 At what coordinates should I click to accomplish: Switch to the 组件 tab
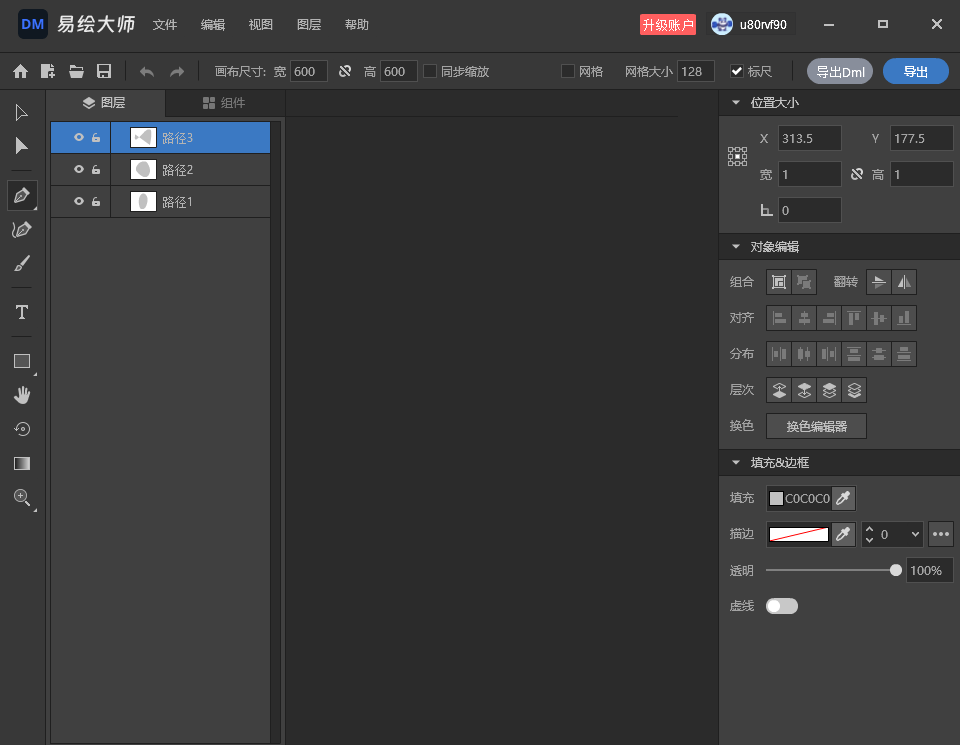coord(225,103)
